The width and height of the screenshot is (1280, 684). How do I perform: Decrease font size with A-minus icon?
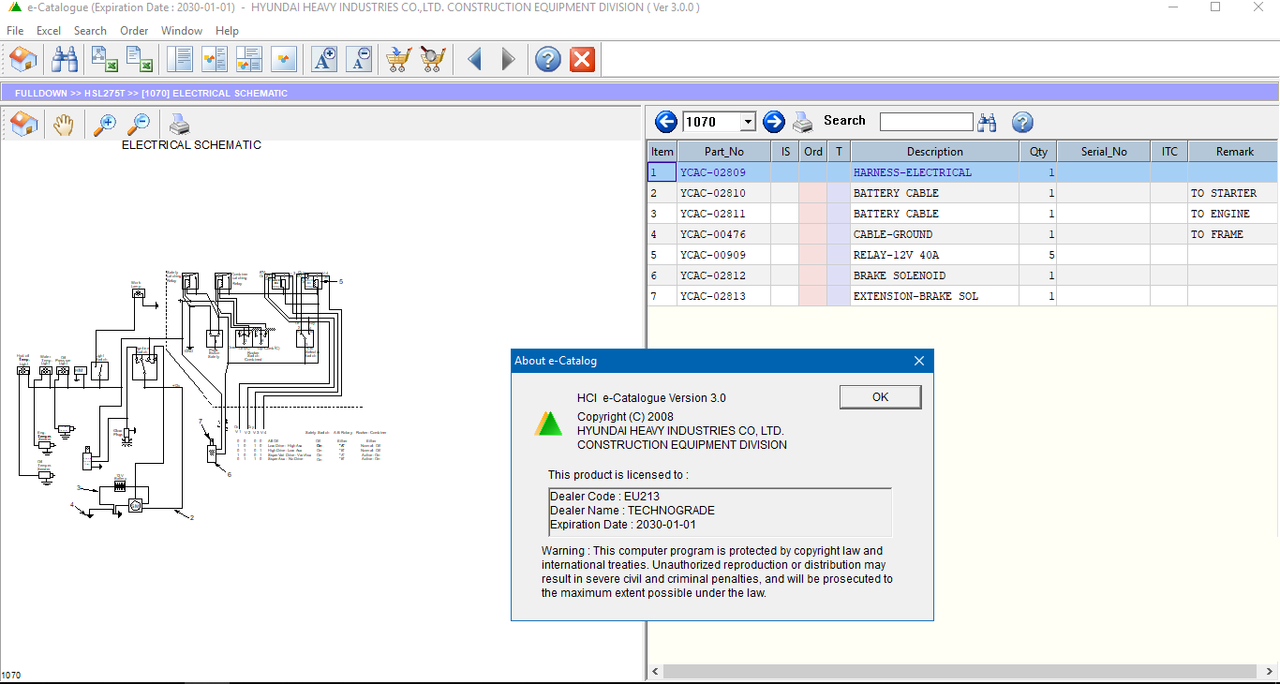coord(360,60)
